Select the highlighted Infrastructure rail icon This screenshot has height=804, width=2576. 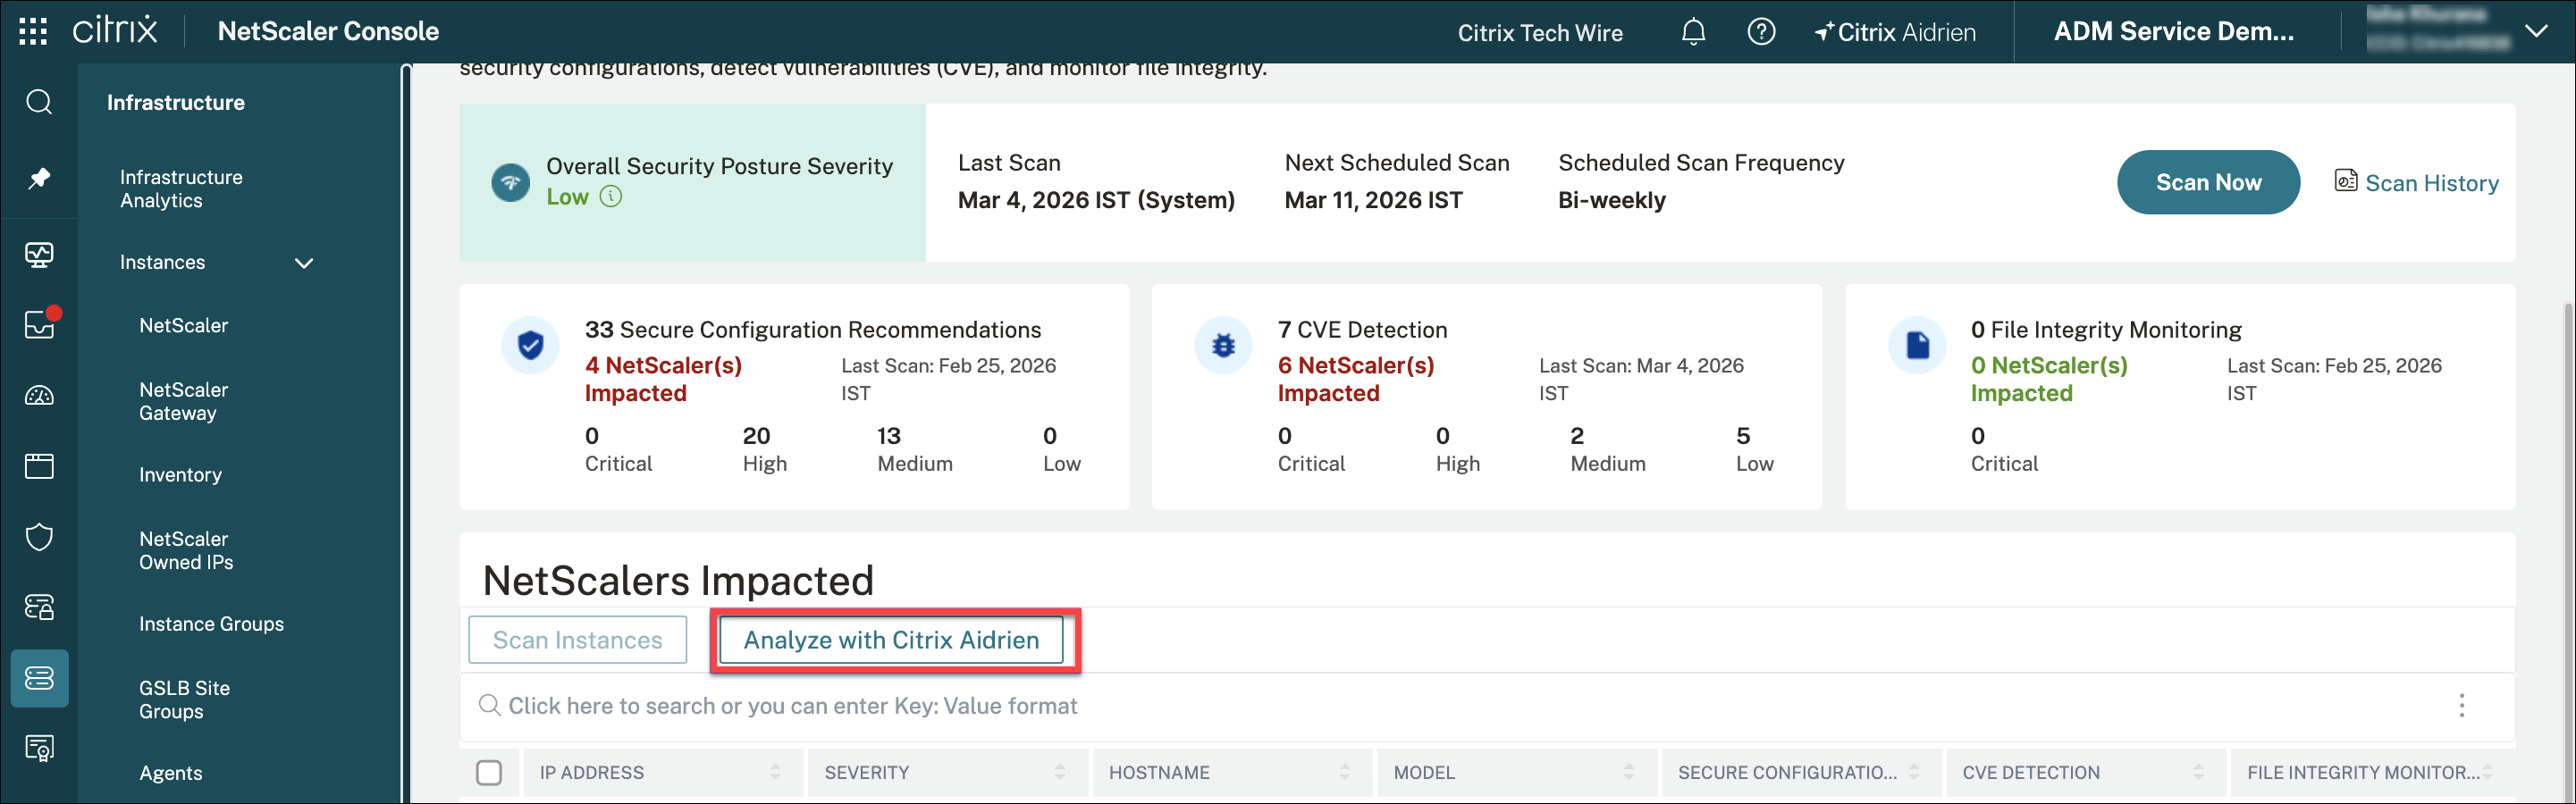pos(39,678)
